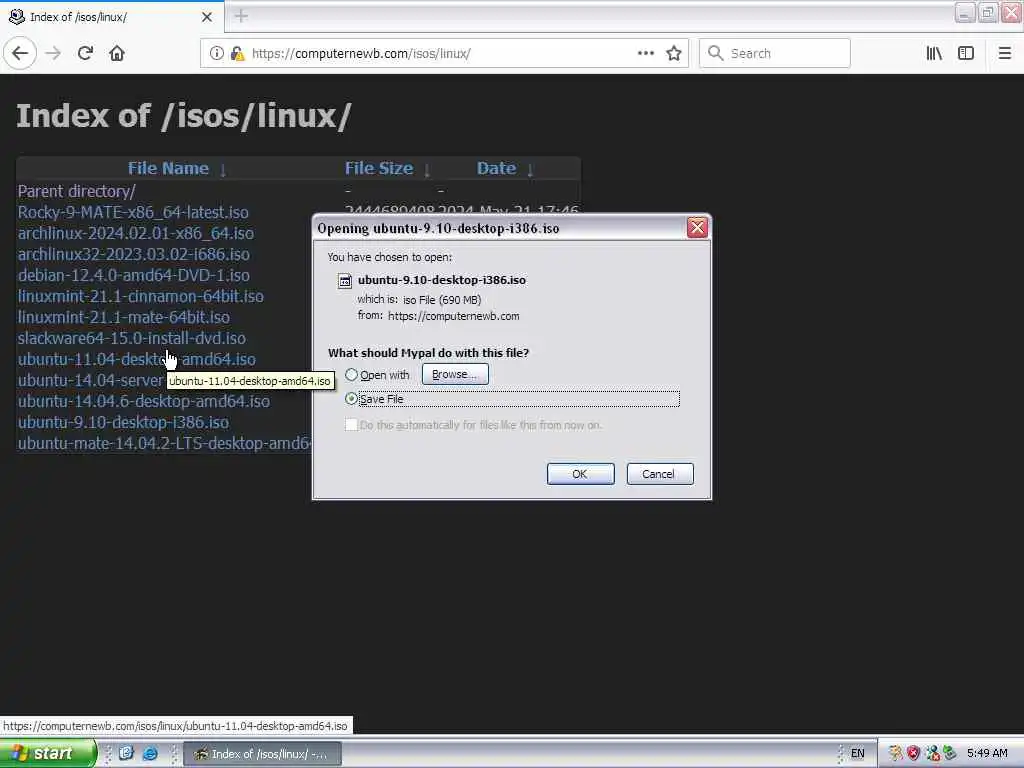Click the red shield security tray icon
Viewport: 1024px width, 768px height.
[913, 753]
